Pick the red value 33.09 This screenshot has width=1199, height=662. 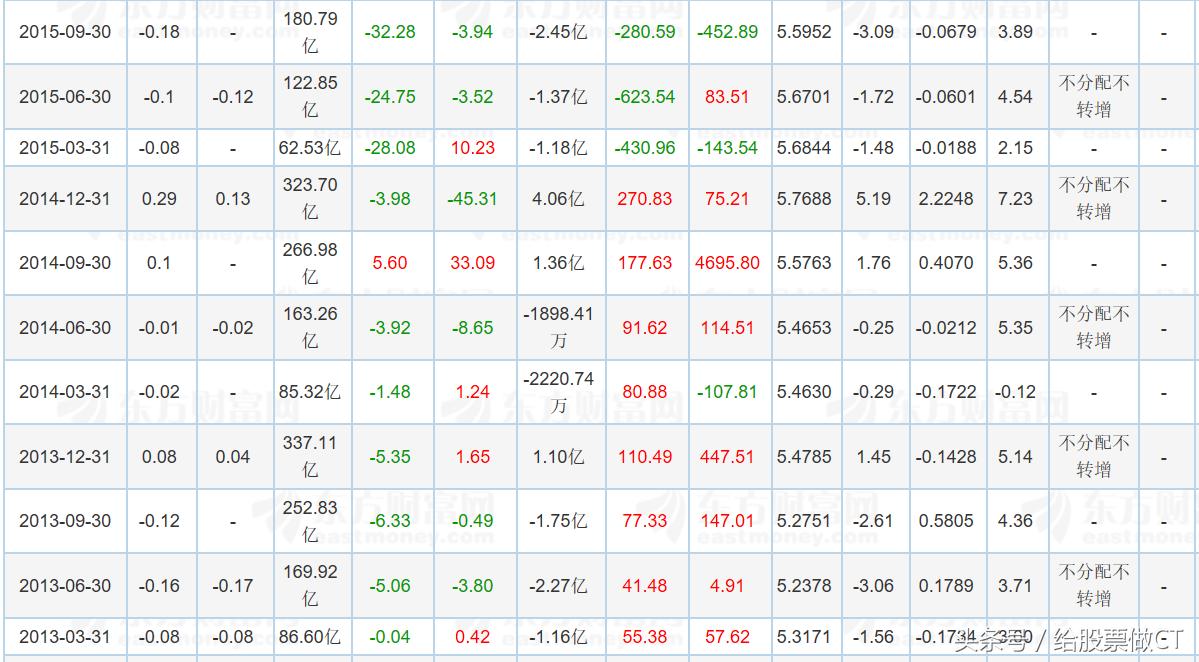473,263
